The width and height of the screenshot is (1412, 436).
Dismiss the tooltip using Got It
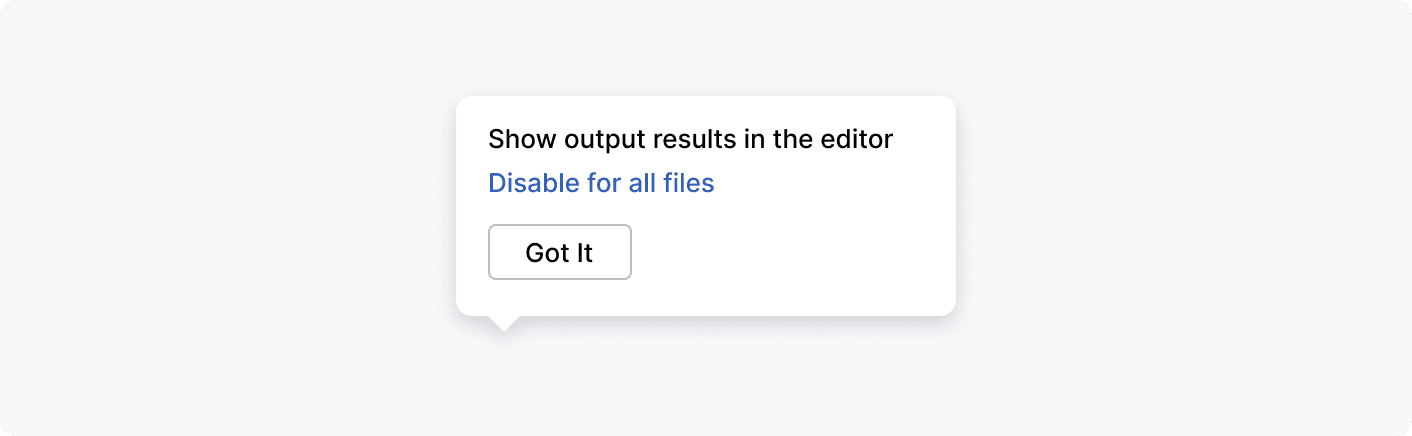(559, 253)
